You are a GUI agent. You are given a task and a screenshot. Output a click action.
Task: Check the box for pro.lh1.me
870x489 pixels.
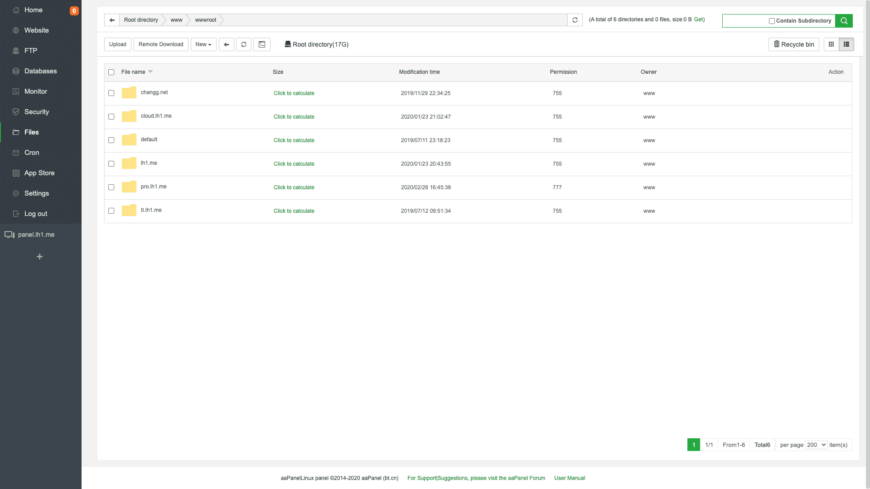click(x=111, y=187)
